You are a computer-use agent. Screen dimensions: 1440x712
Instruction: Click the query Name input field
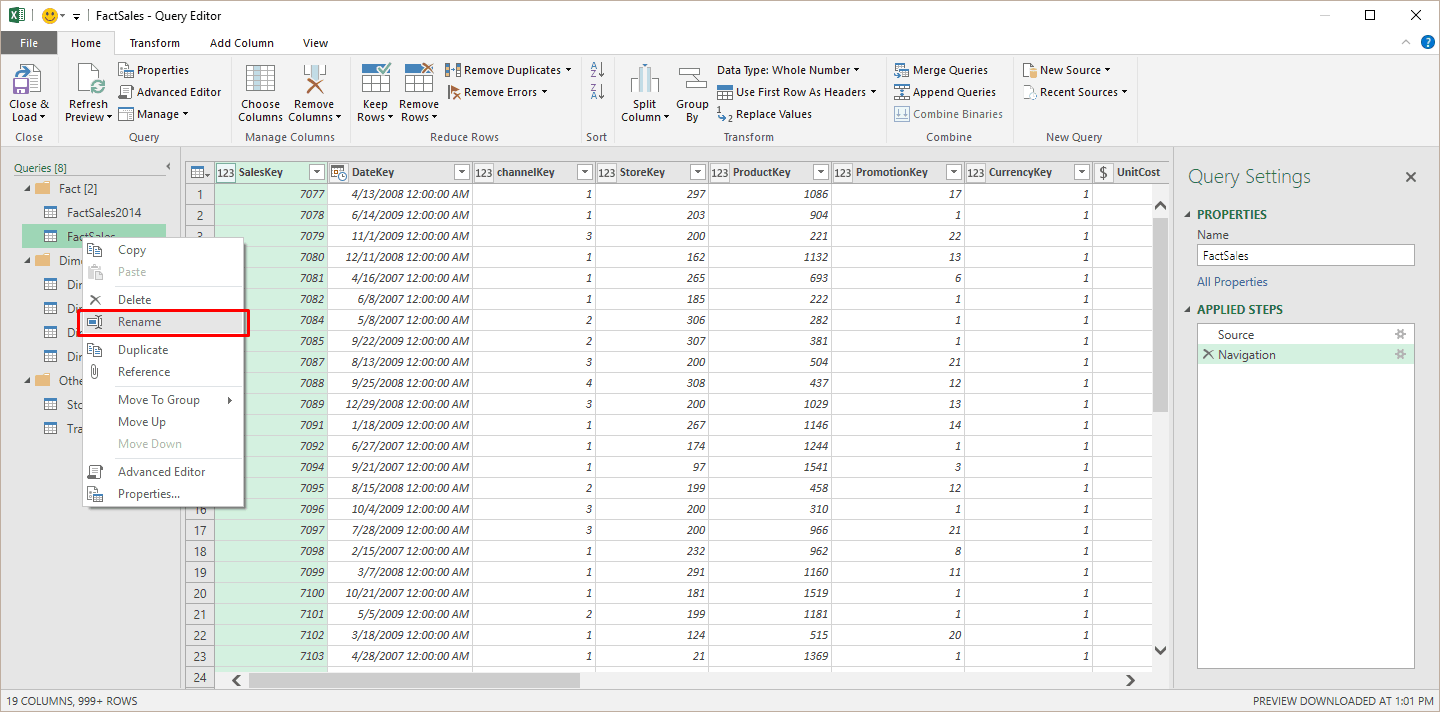click(x=1306, y=256)
